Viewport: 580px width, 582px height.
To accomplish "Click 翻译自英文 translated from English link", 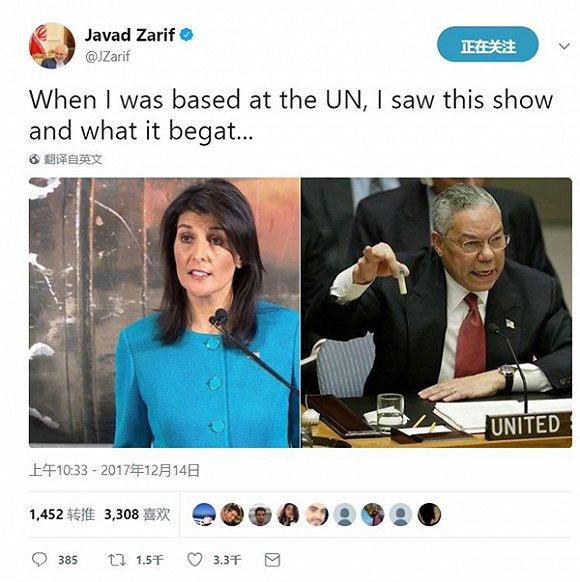I will tap(73, 159).
